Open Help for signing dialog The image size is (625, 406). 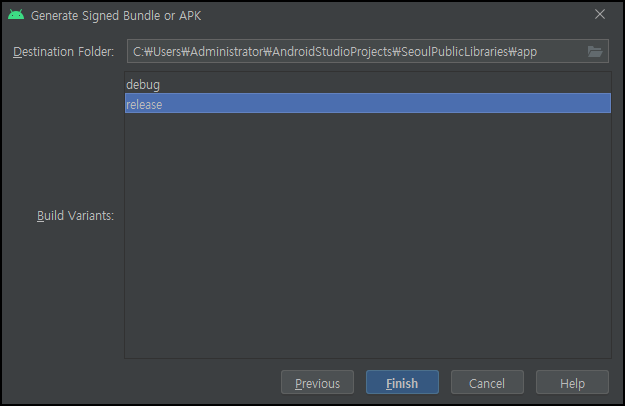[x=572, y=382]
